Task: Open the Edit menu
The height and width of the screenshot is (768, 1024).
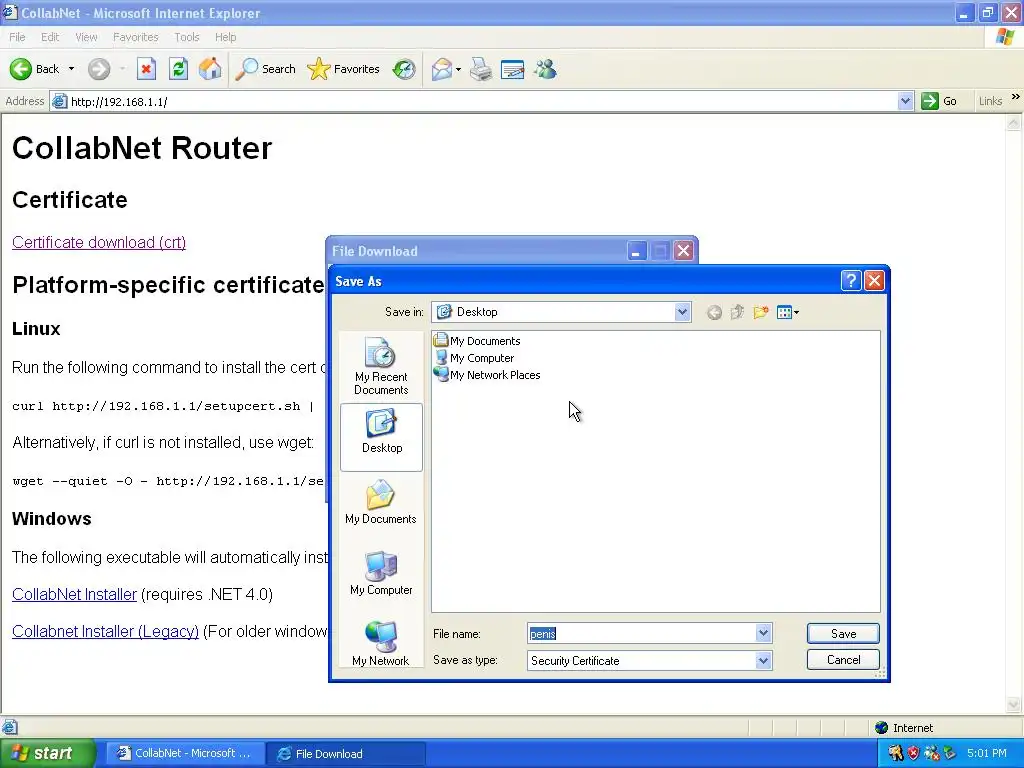Action: 50,37
